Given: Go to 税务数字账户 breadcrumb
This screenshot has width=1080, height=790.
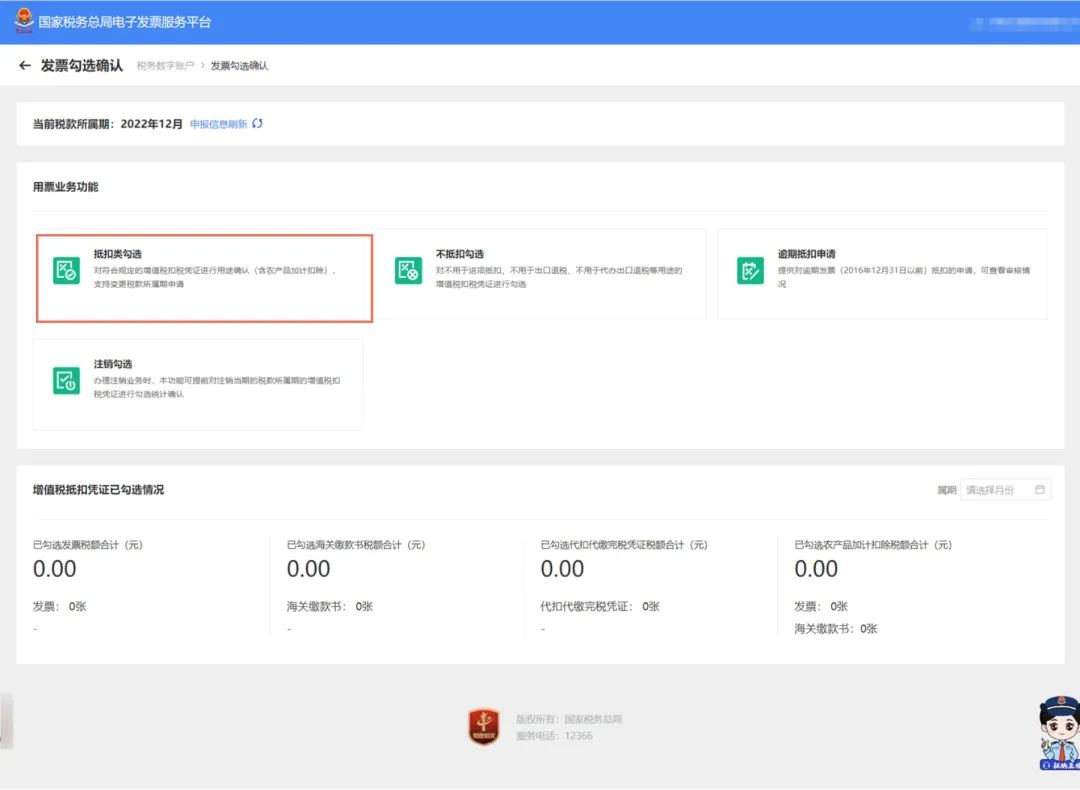Looking at the screenshot, I should [x=165, y=66].
